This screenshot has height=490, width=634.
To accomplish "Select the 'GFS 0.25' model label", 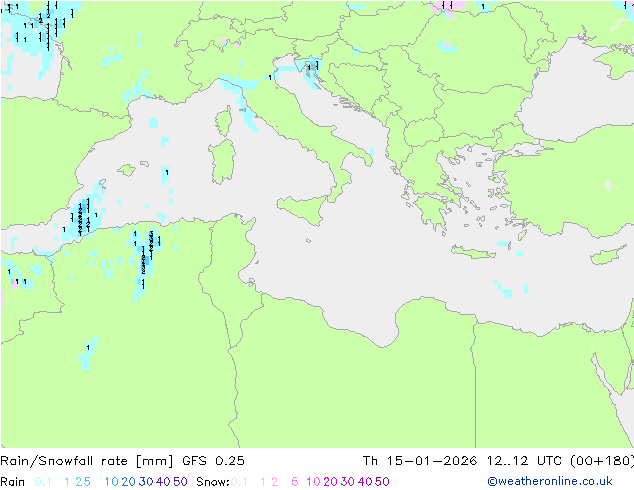I will (x=213, y=461).
